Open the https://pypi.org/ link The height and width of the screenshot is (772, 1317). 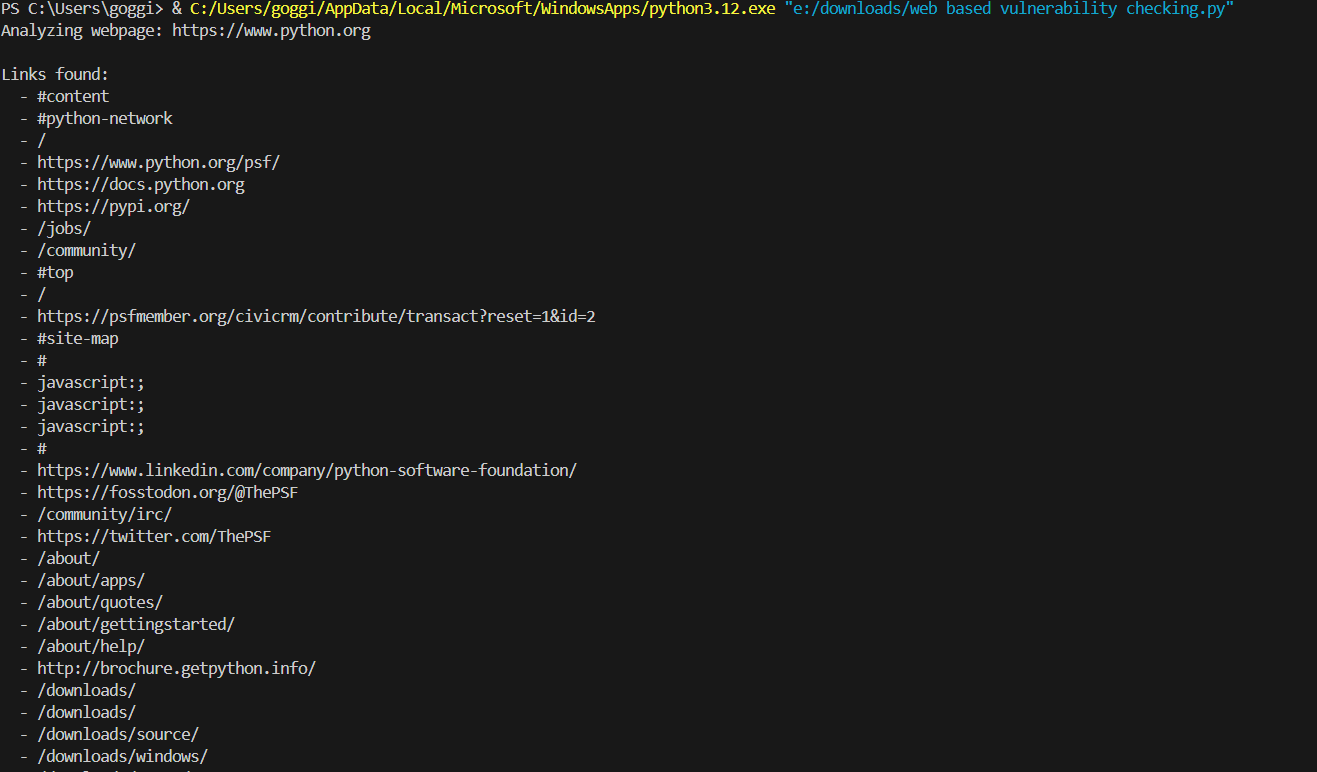tap(113, 206)
